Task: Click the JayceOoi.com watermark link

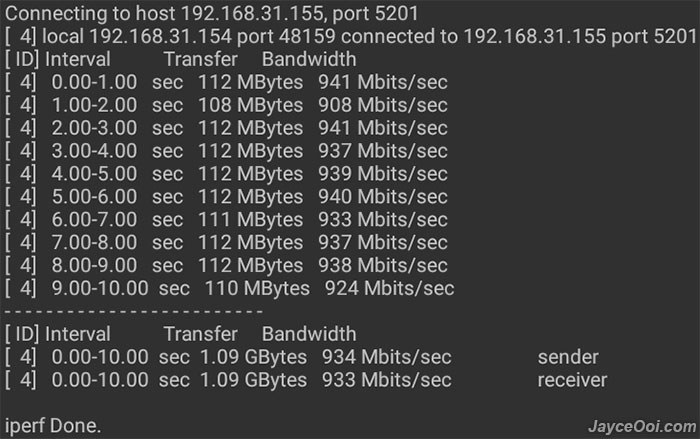Action: (642, 426)
